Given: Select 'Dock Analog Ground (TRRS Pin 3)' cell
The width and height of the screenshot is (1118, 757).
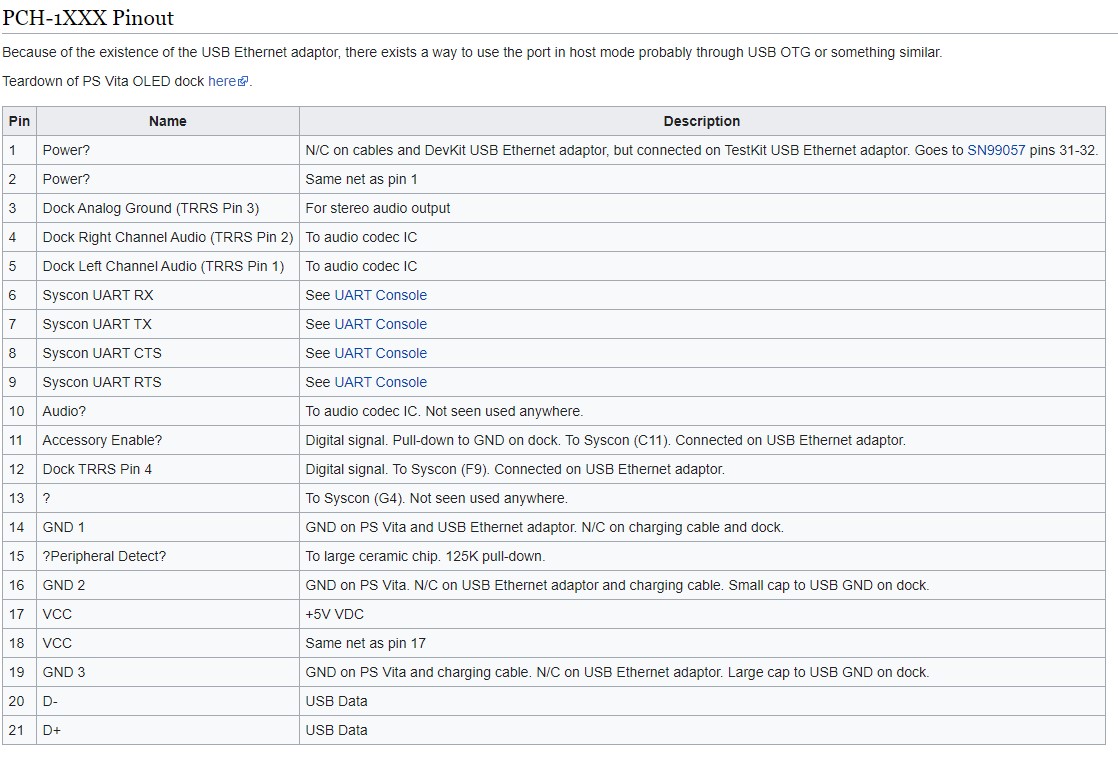Looking at the screenshot, I should click(168, 208).
